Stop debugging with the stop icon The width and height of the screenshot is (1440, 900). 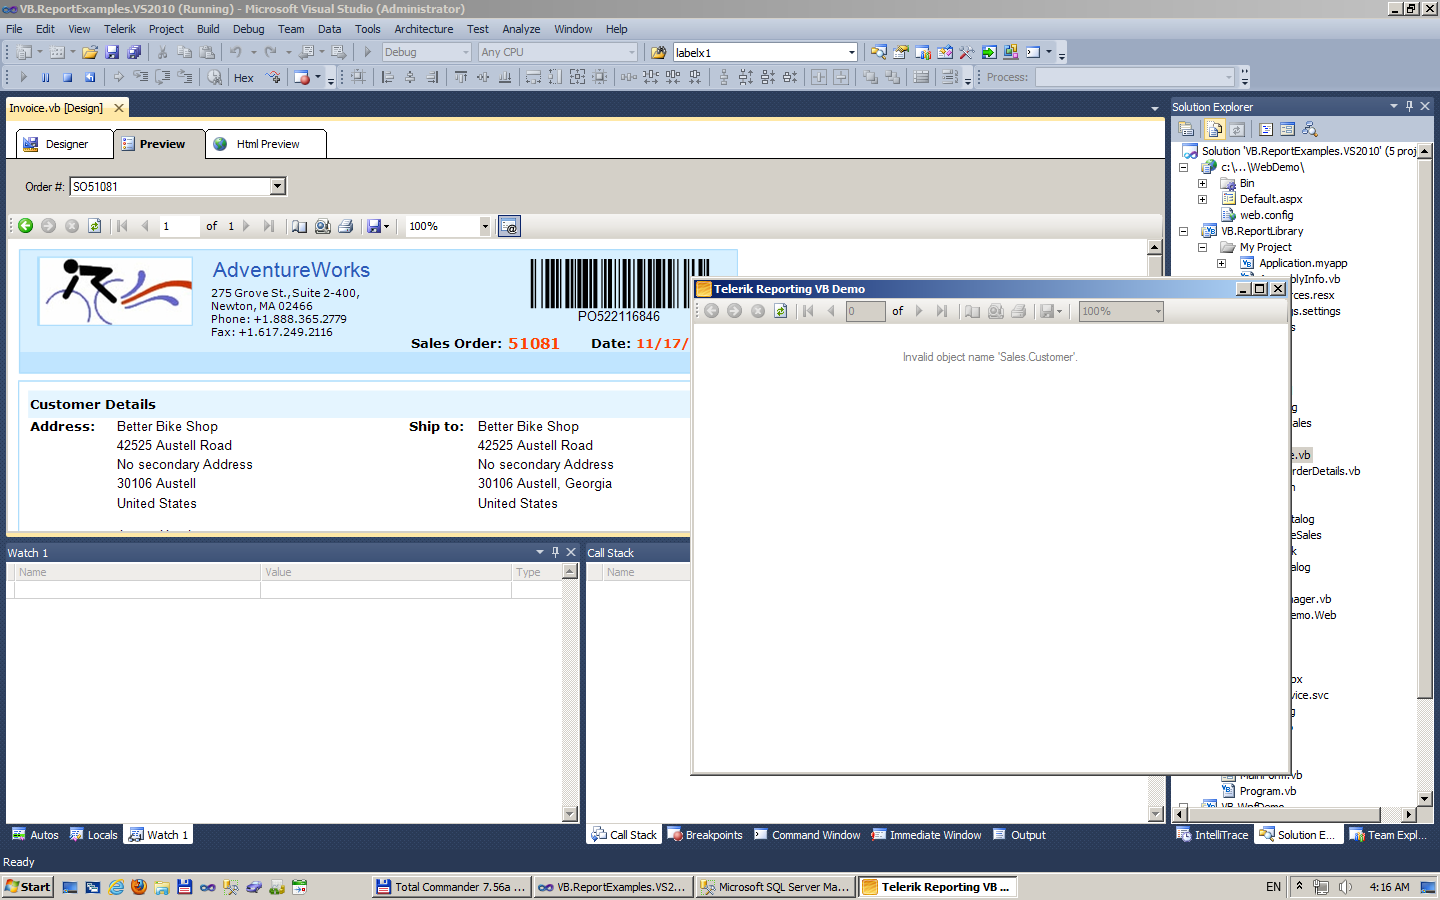click(67, 77)
